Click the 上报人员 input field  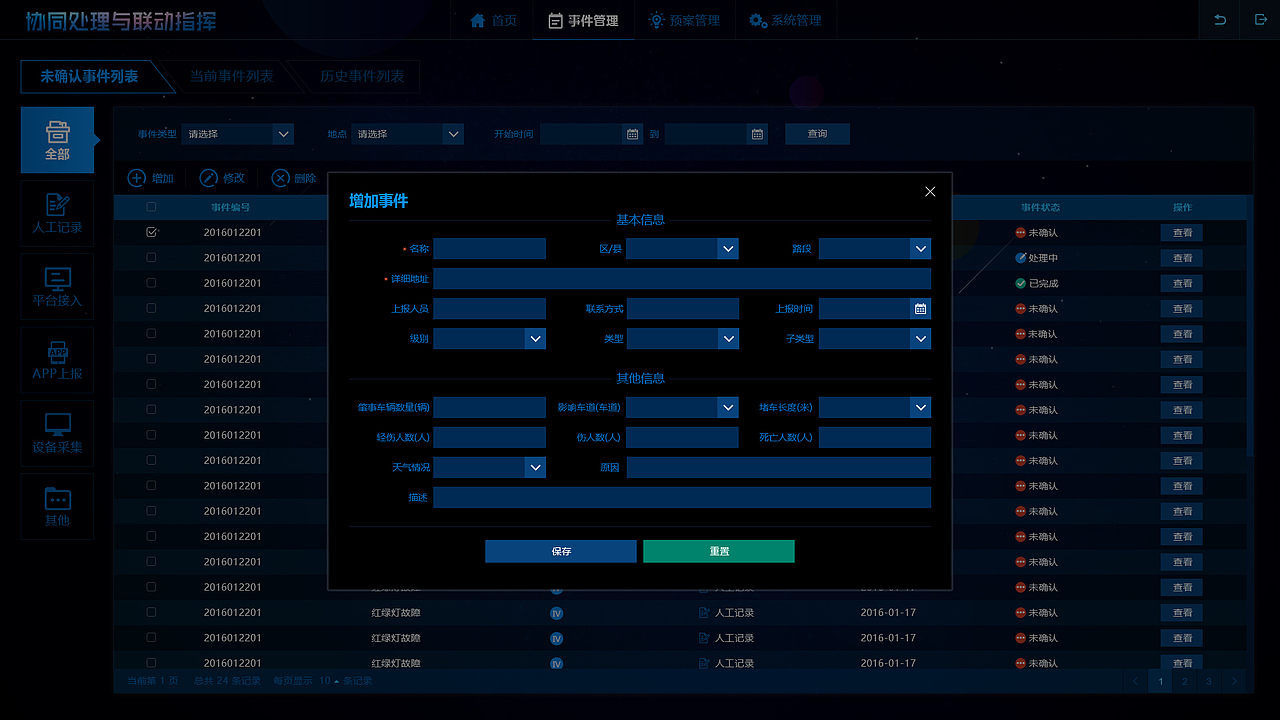click(490, 309)
